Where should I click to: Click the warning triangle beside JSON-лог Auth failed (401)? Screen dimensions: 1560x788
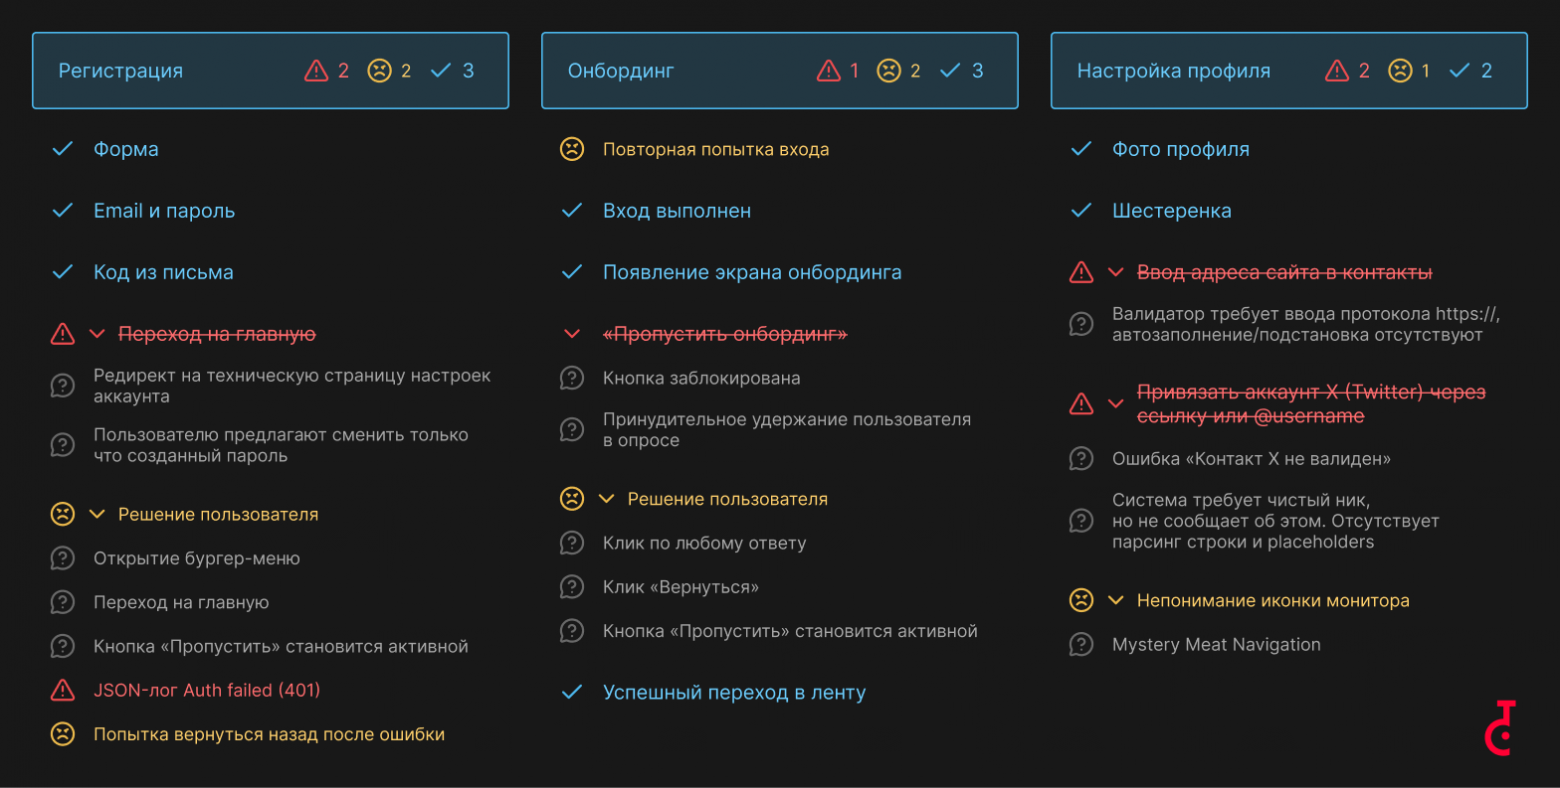pos(63,690)
